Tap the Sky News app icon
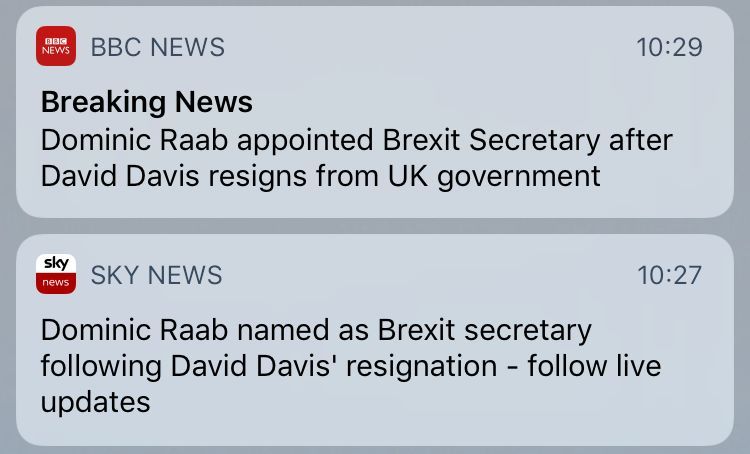This screenshot has width=750, height=454. point(56,273)
